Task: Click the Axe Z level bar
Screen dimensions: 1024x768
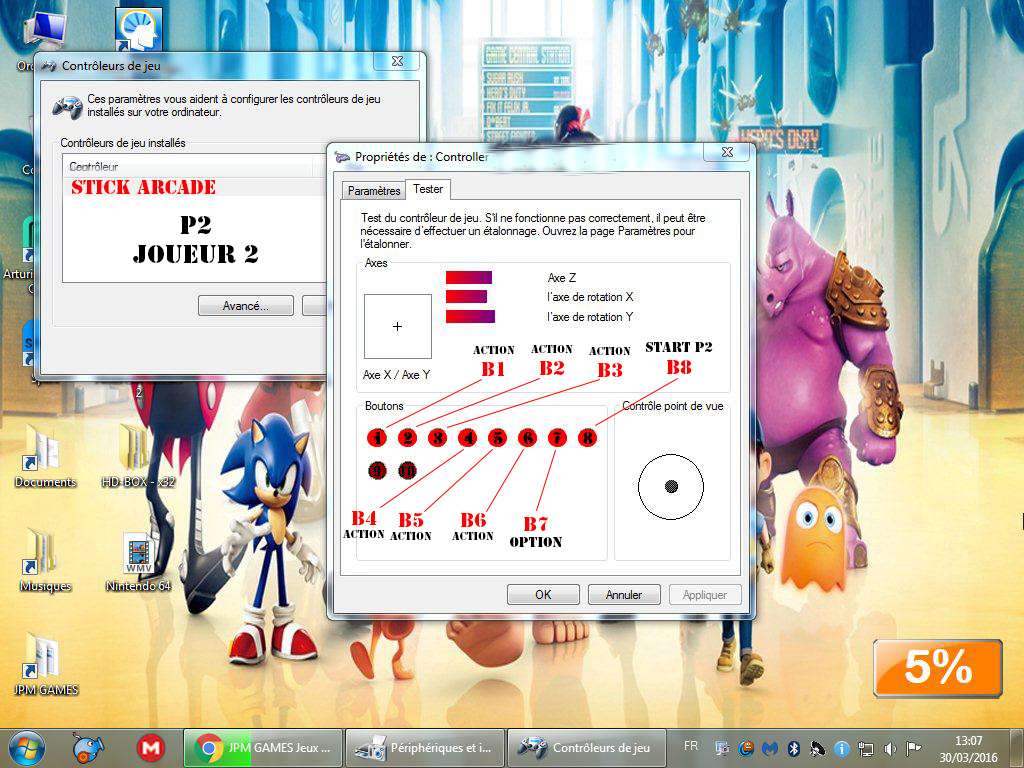Action: (469, 278)
